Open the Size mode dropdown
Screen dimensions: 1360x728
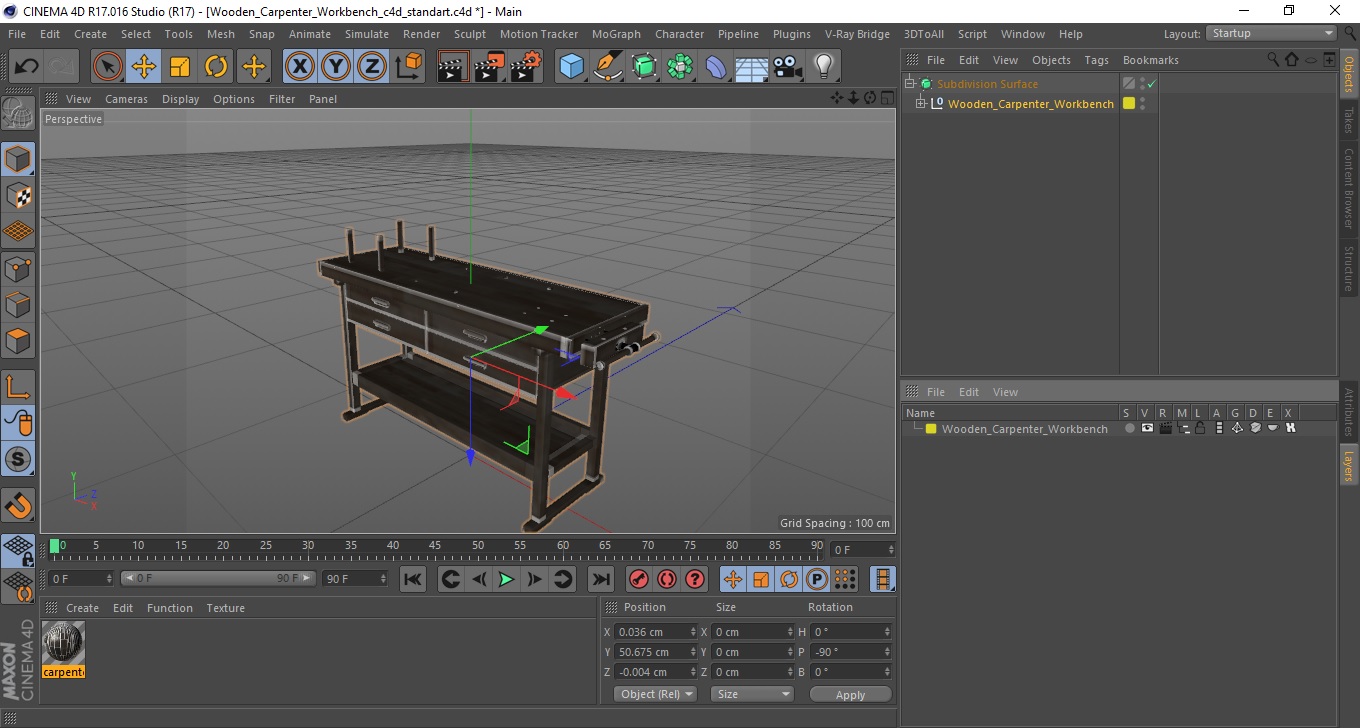tap(752, 694)
